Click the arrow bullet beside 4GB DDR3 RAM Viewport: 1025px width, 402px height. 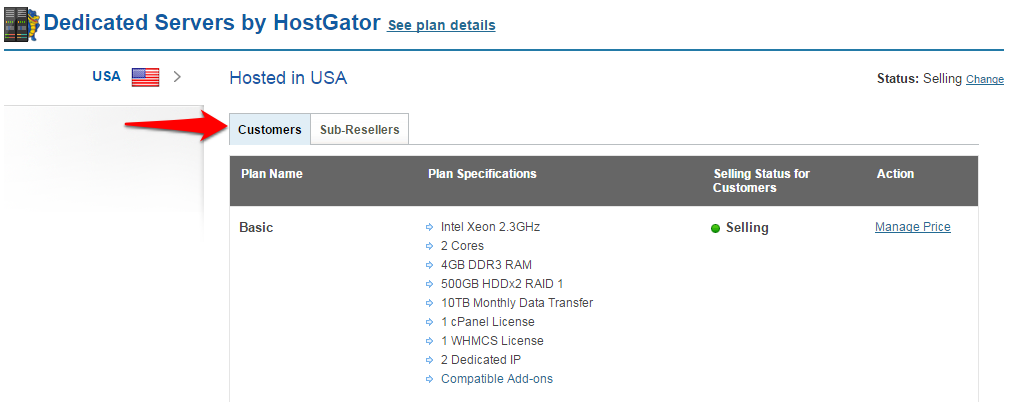(429, 265)
